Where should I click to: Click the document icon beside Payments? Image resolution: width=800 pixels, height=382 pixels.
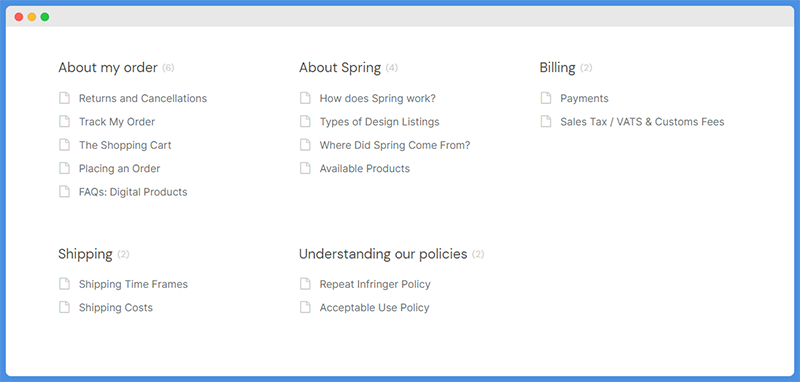click(x=546, y=98)
